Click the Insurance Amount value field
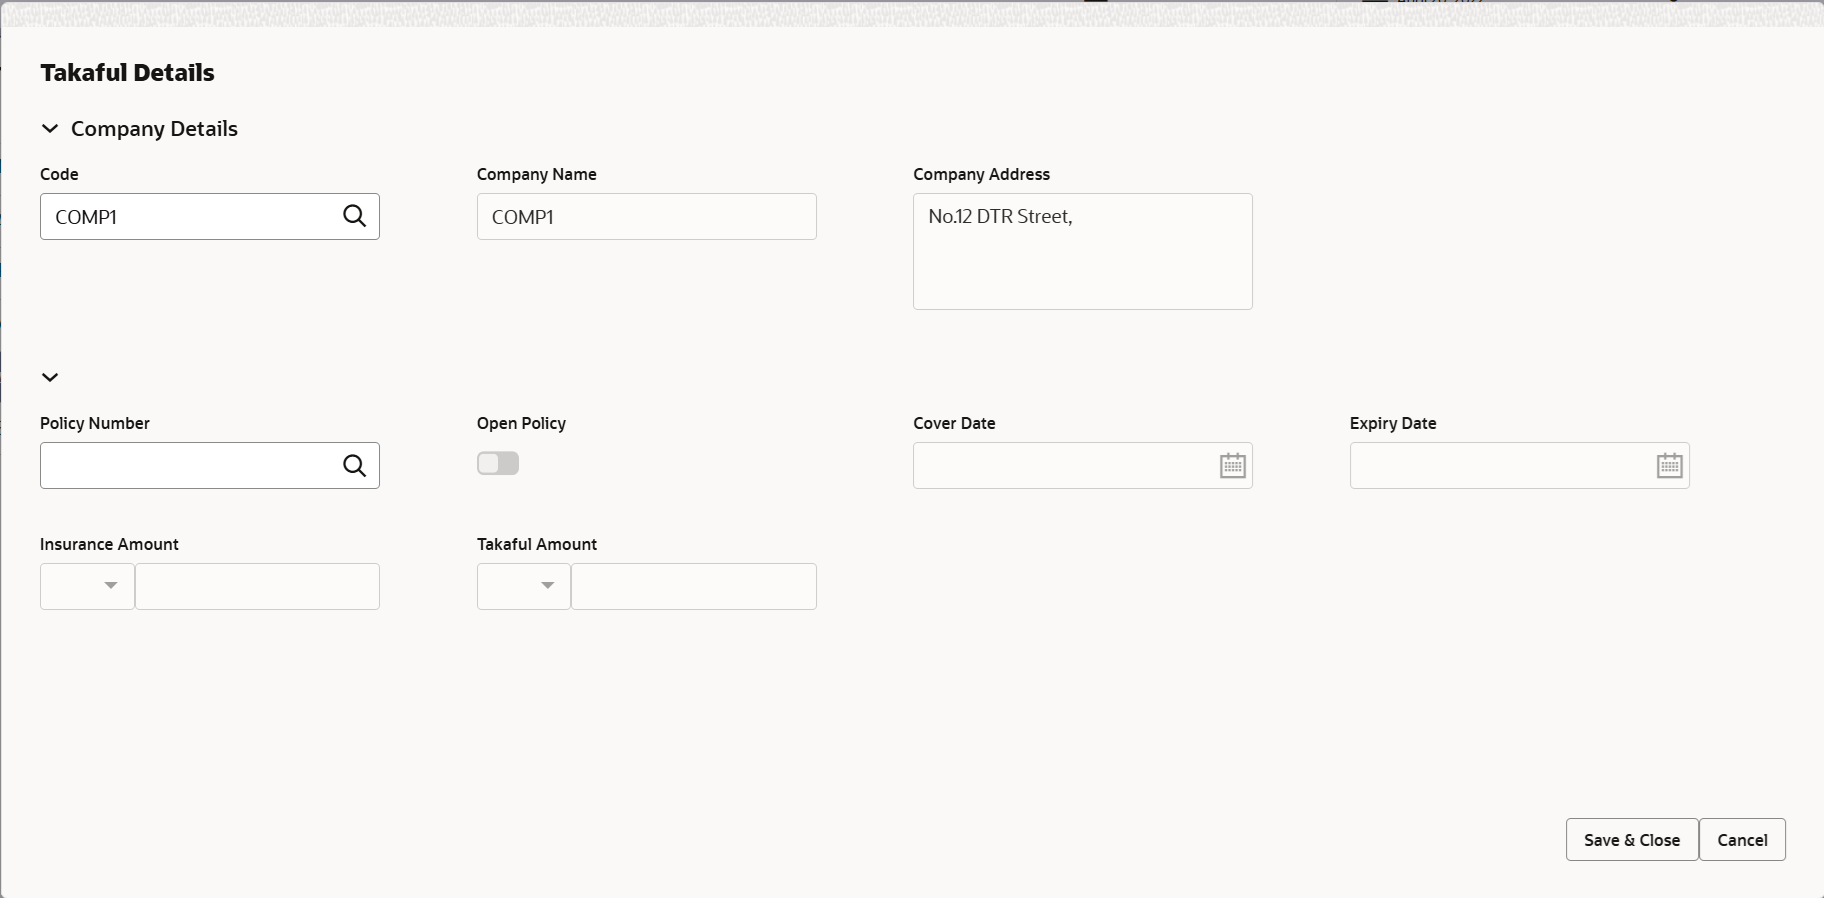Screen dimensions: 1824x898 [257, 586]
